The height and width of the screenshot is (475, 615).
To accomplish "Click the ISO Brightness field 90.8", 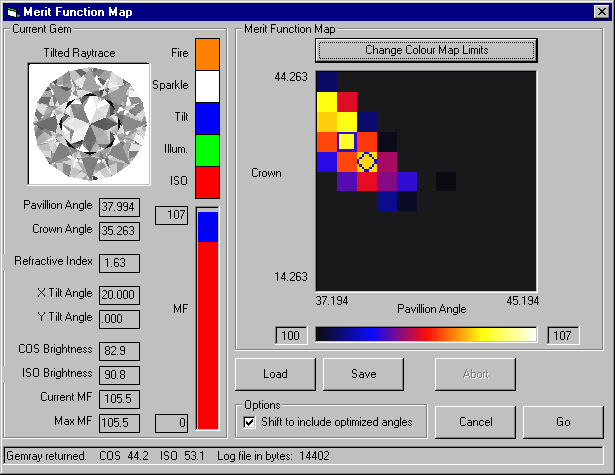I will tap(119, 375).
